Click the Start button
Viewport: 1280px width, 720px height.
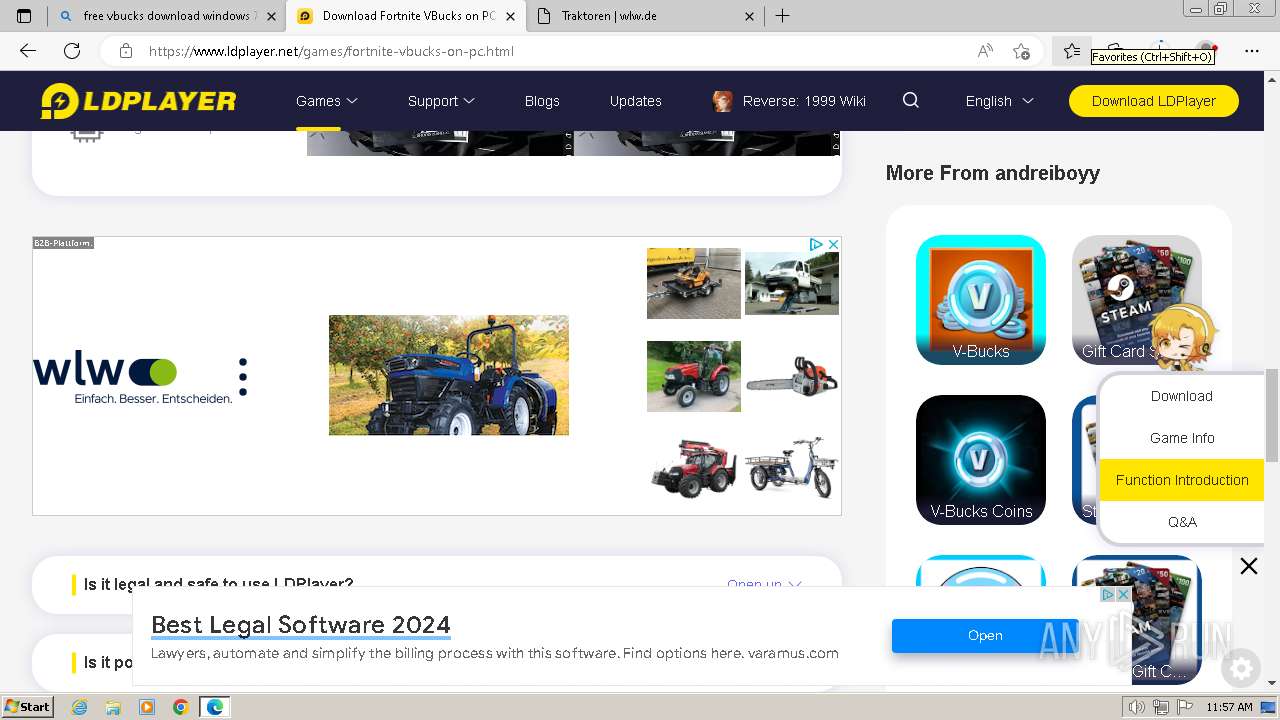[28, 707]
